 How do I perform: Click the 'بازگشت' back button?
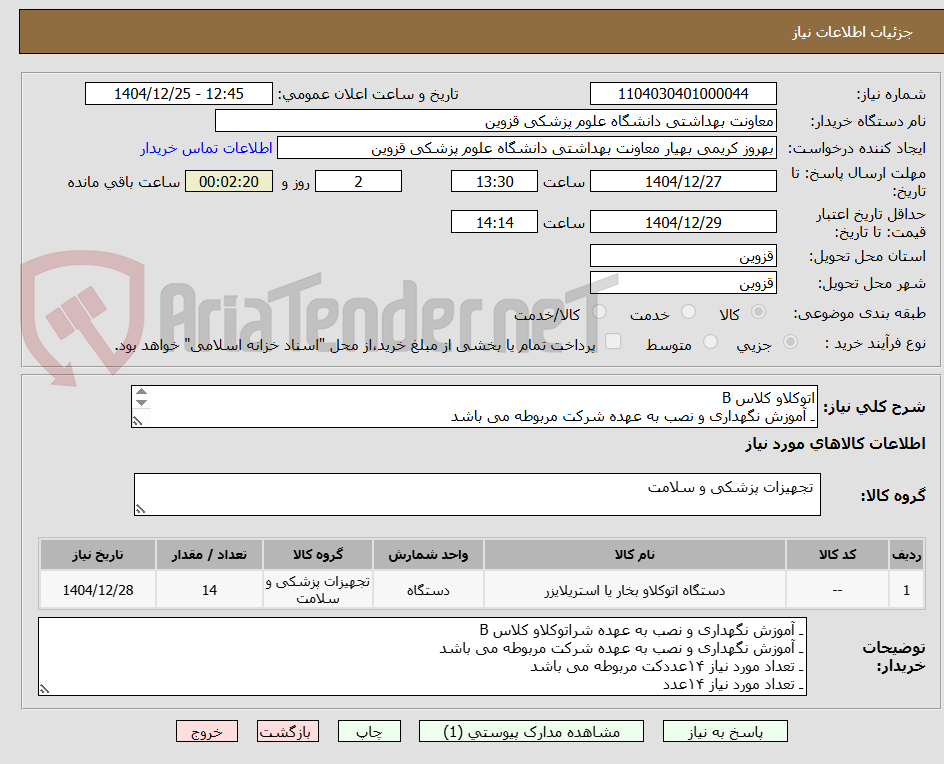pyautogui.click(x=288, y=731)
